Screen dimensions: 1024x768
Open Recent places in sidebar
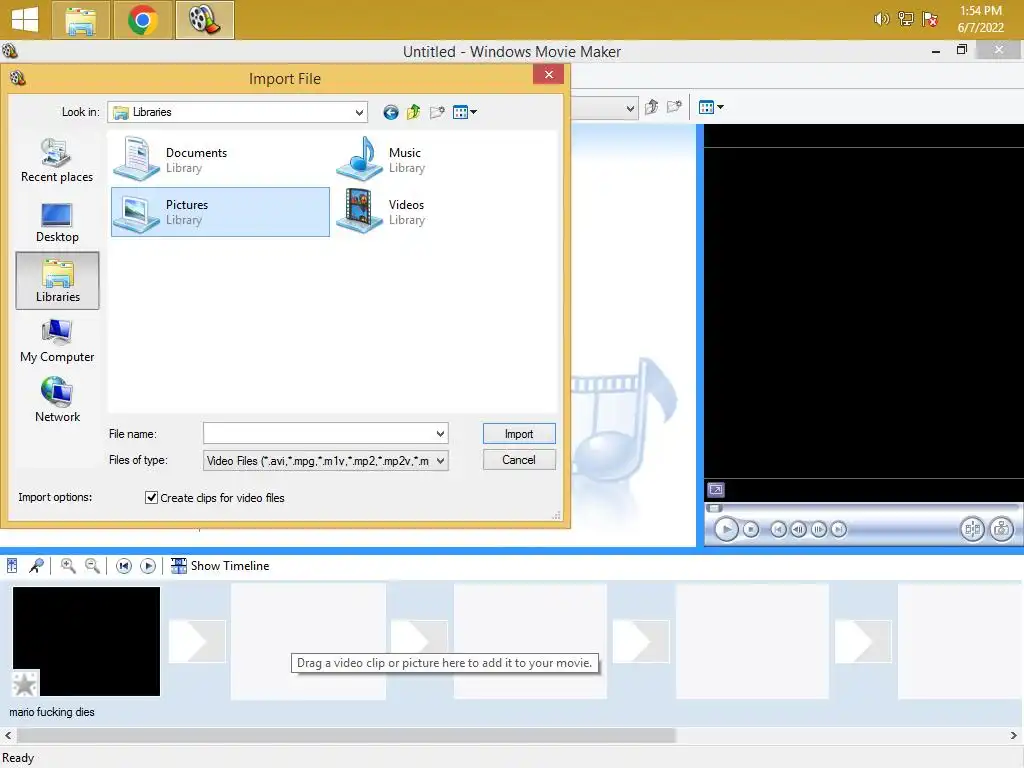[x=57, y=161]
